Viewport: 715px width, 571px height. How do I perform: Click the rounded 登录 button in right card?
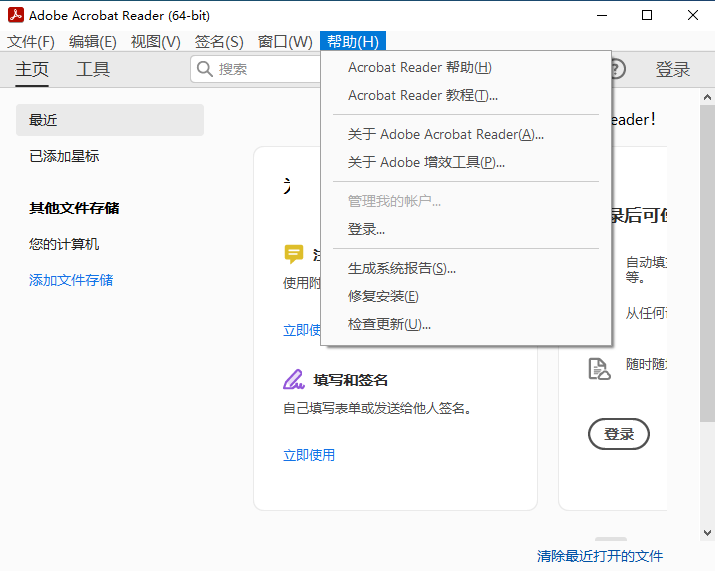(x=619, y=434)
